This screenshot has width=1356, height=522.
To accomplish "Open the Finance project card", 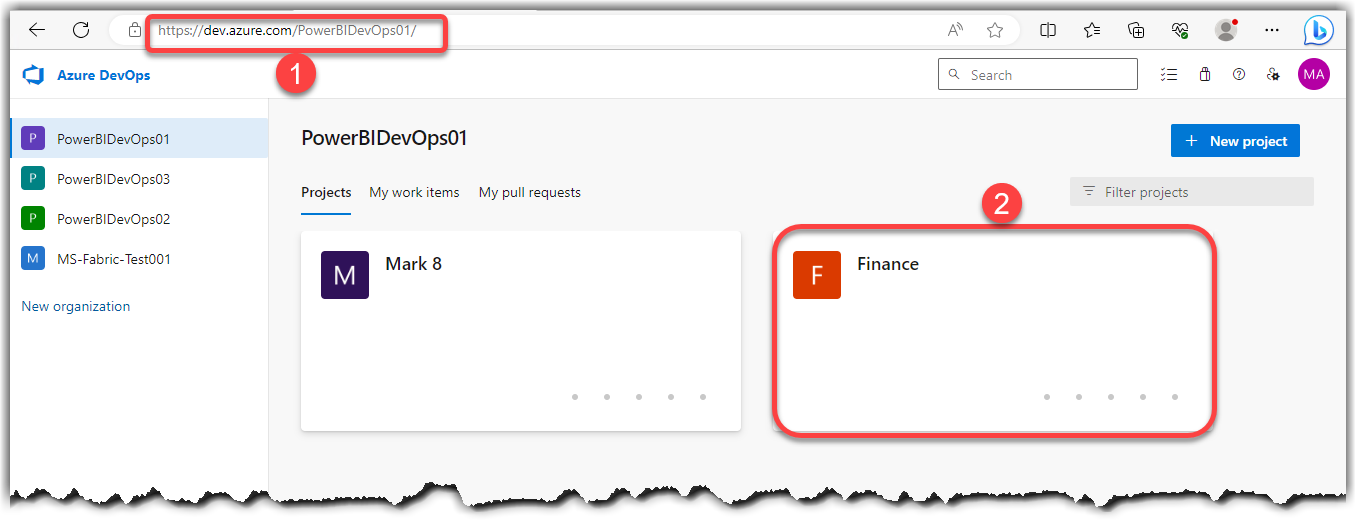I will [x=995, y=330].
